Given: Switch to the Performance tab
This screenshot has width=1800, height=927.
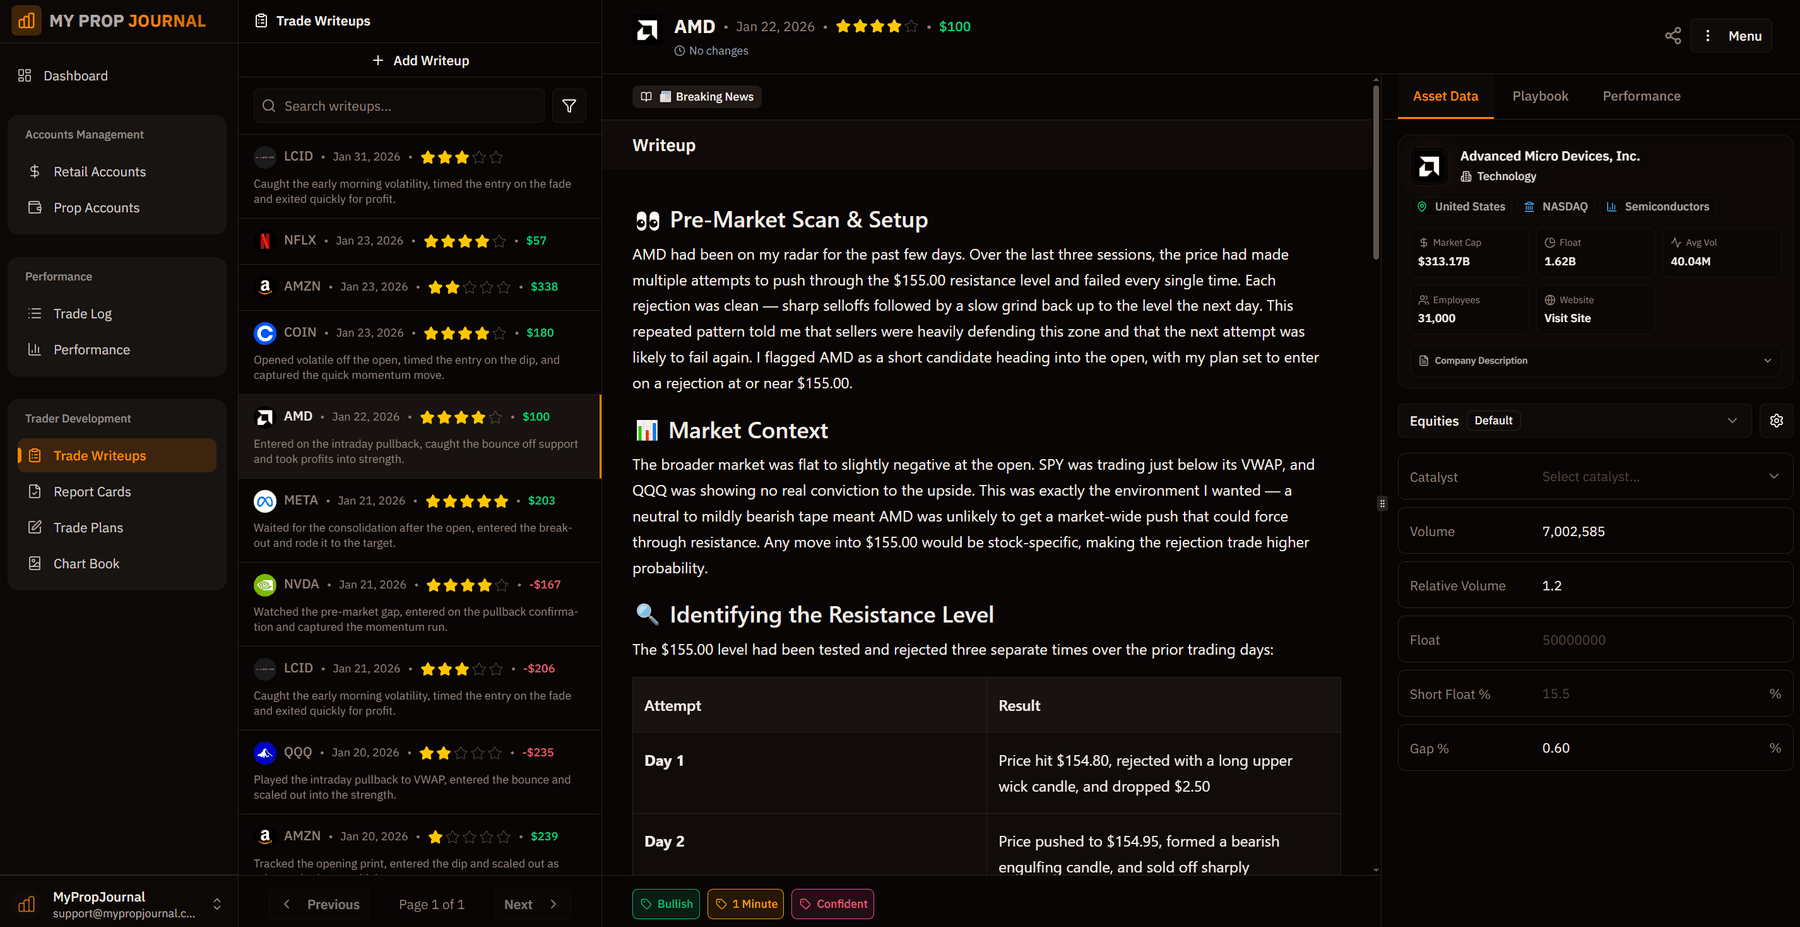Looking at the screenshot, I should 1641,96.
